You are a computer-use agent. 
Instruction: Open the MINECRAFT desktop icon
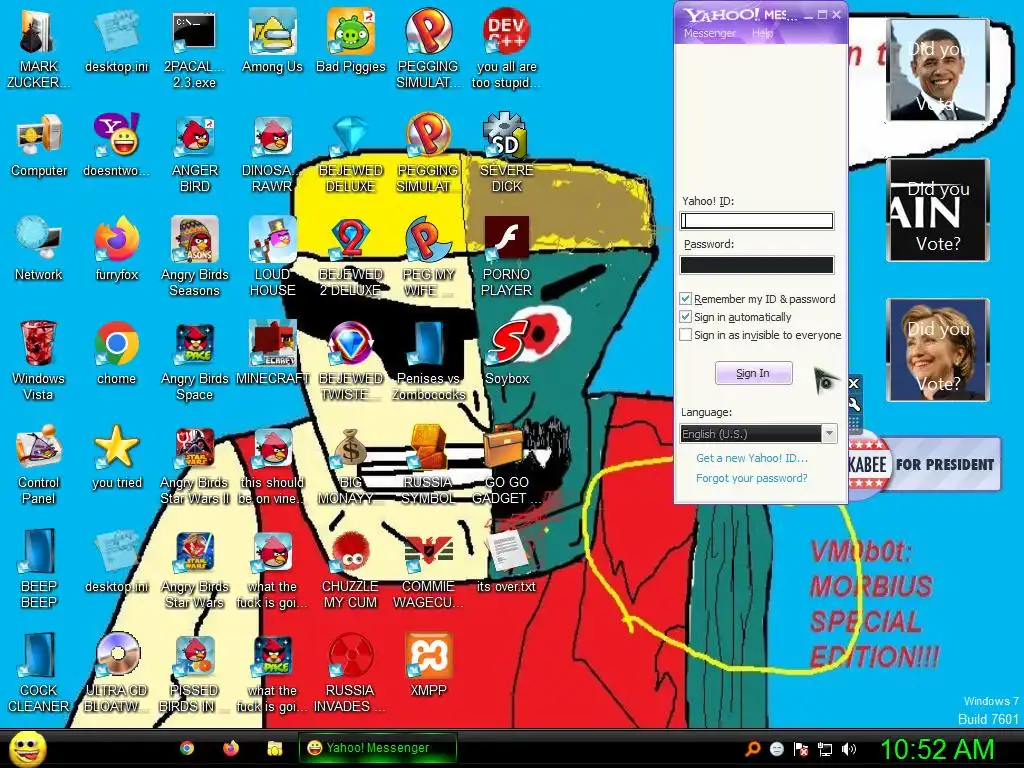[x=272, y=353]
